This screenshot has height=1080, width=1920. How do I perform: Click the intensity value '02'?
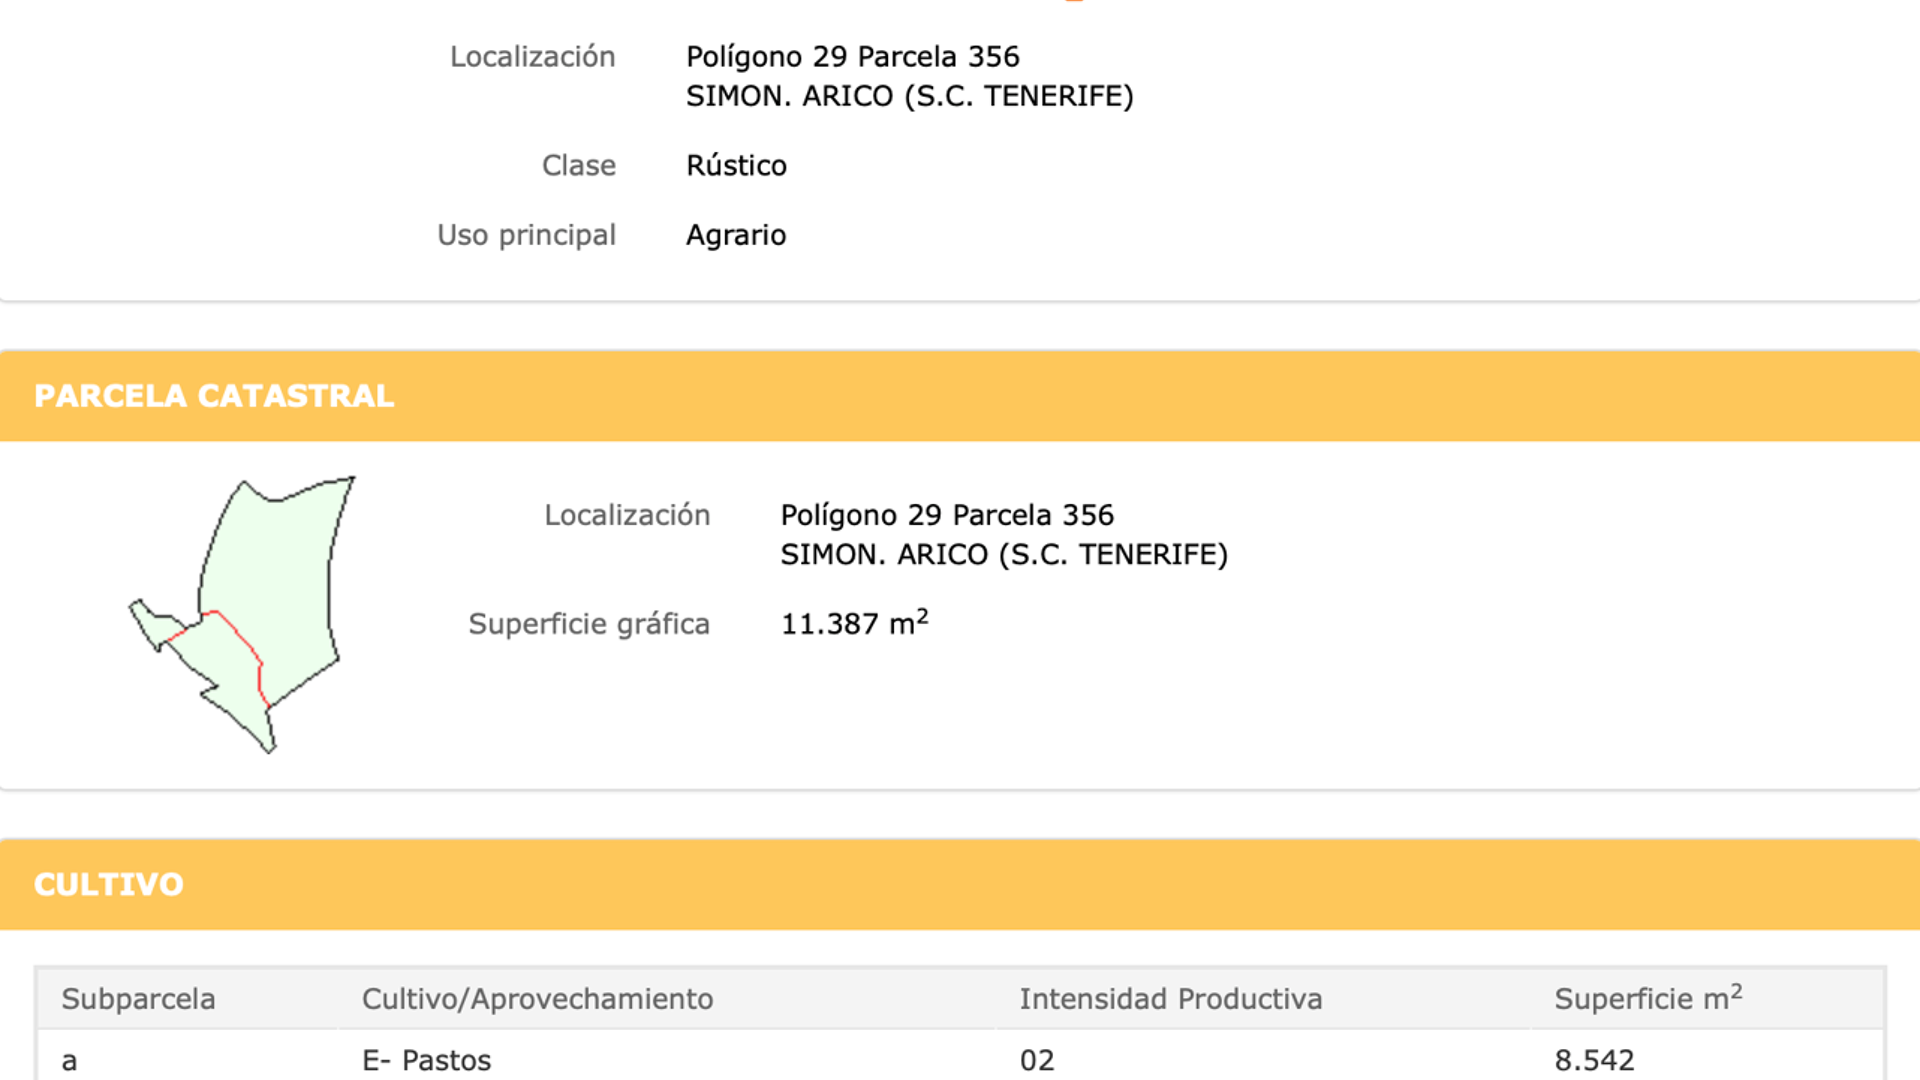[x=1037, y=1060]
